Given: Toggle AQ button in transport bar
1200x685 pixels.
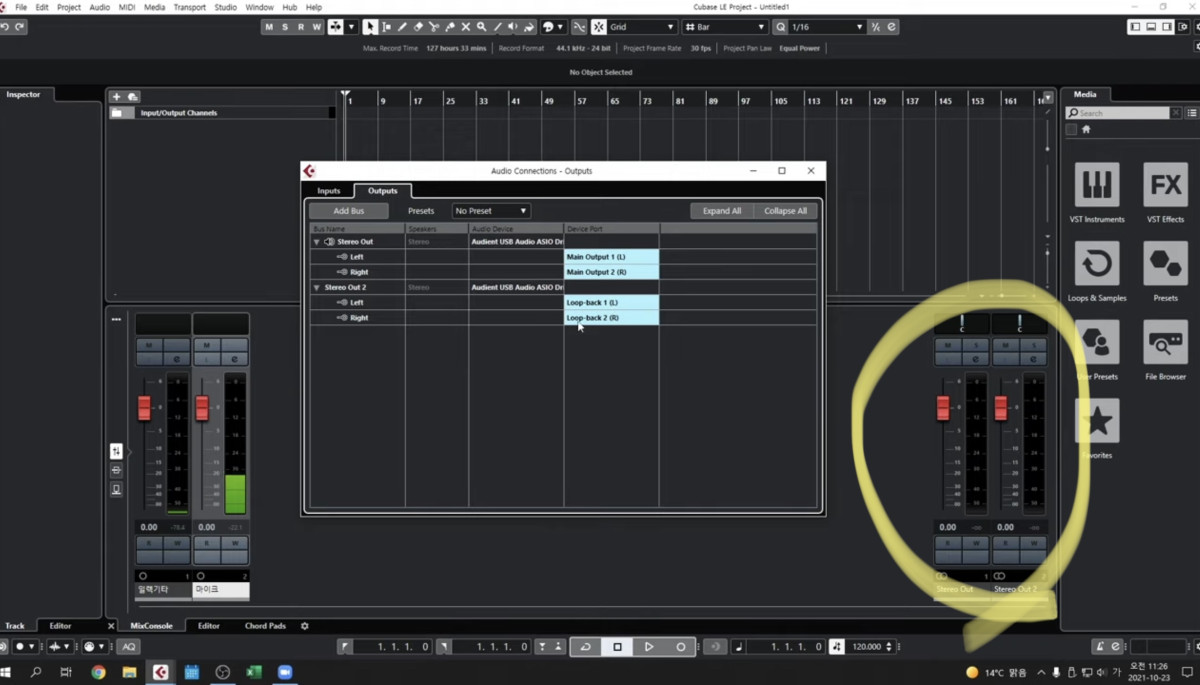Looking at the screenshot, I should [129, 647].
